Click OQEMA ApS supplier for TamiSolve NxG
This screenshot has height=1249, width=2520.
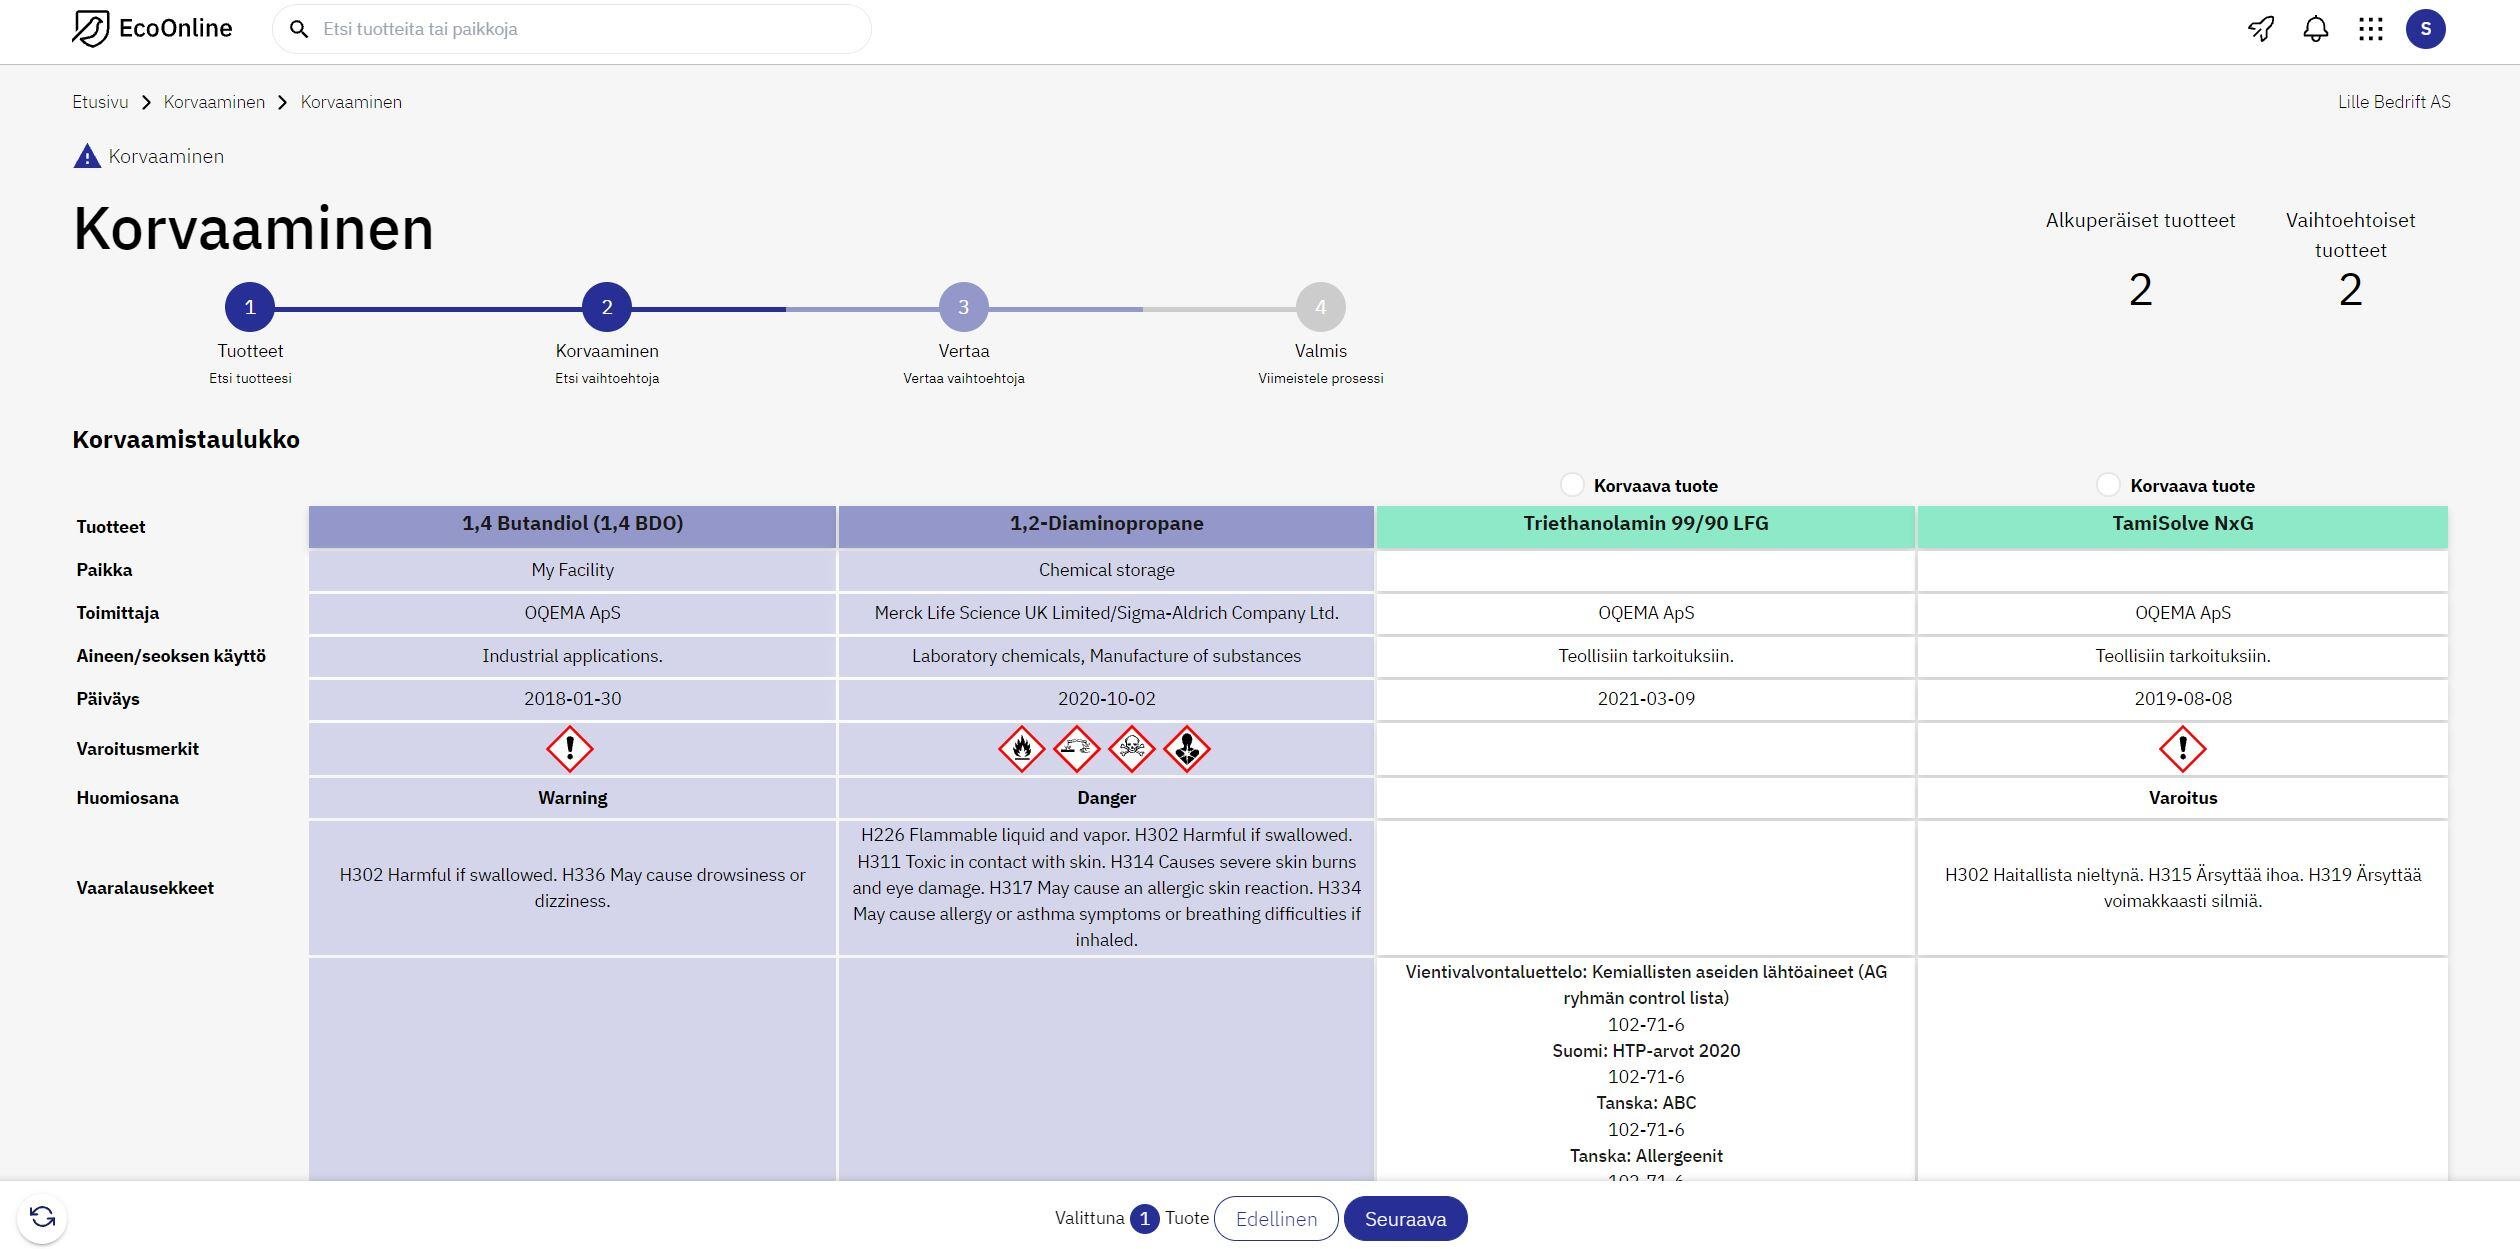click(x=2182, y=613)
